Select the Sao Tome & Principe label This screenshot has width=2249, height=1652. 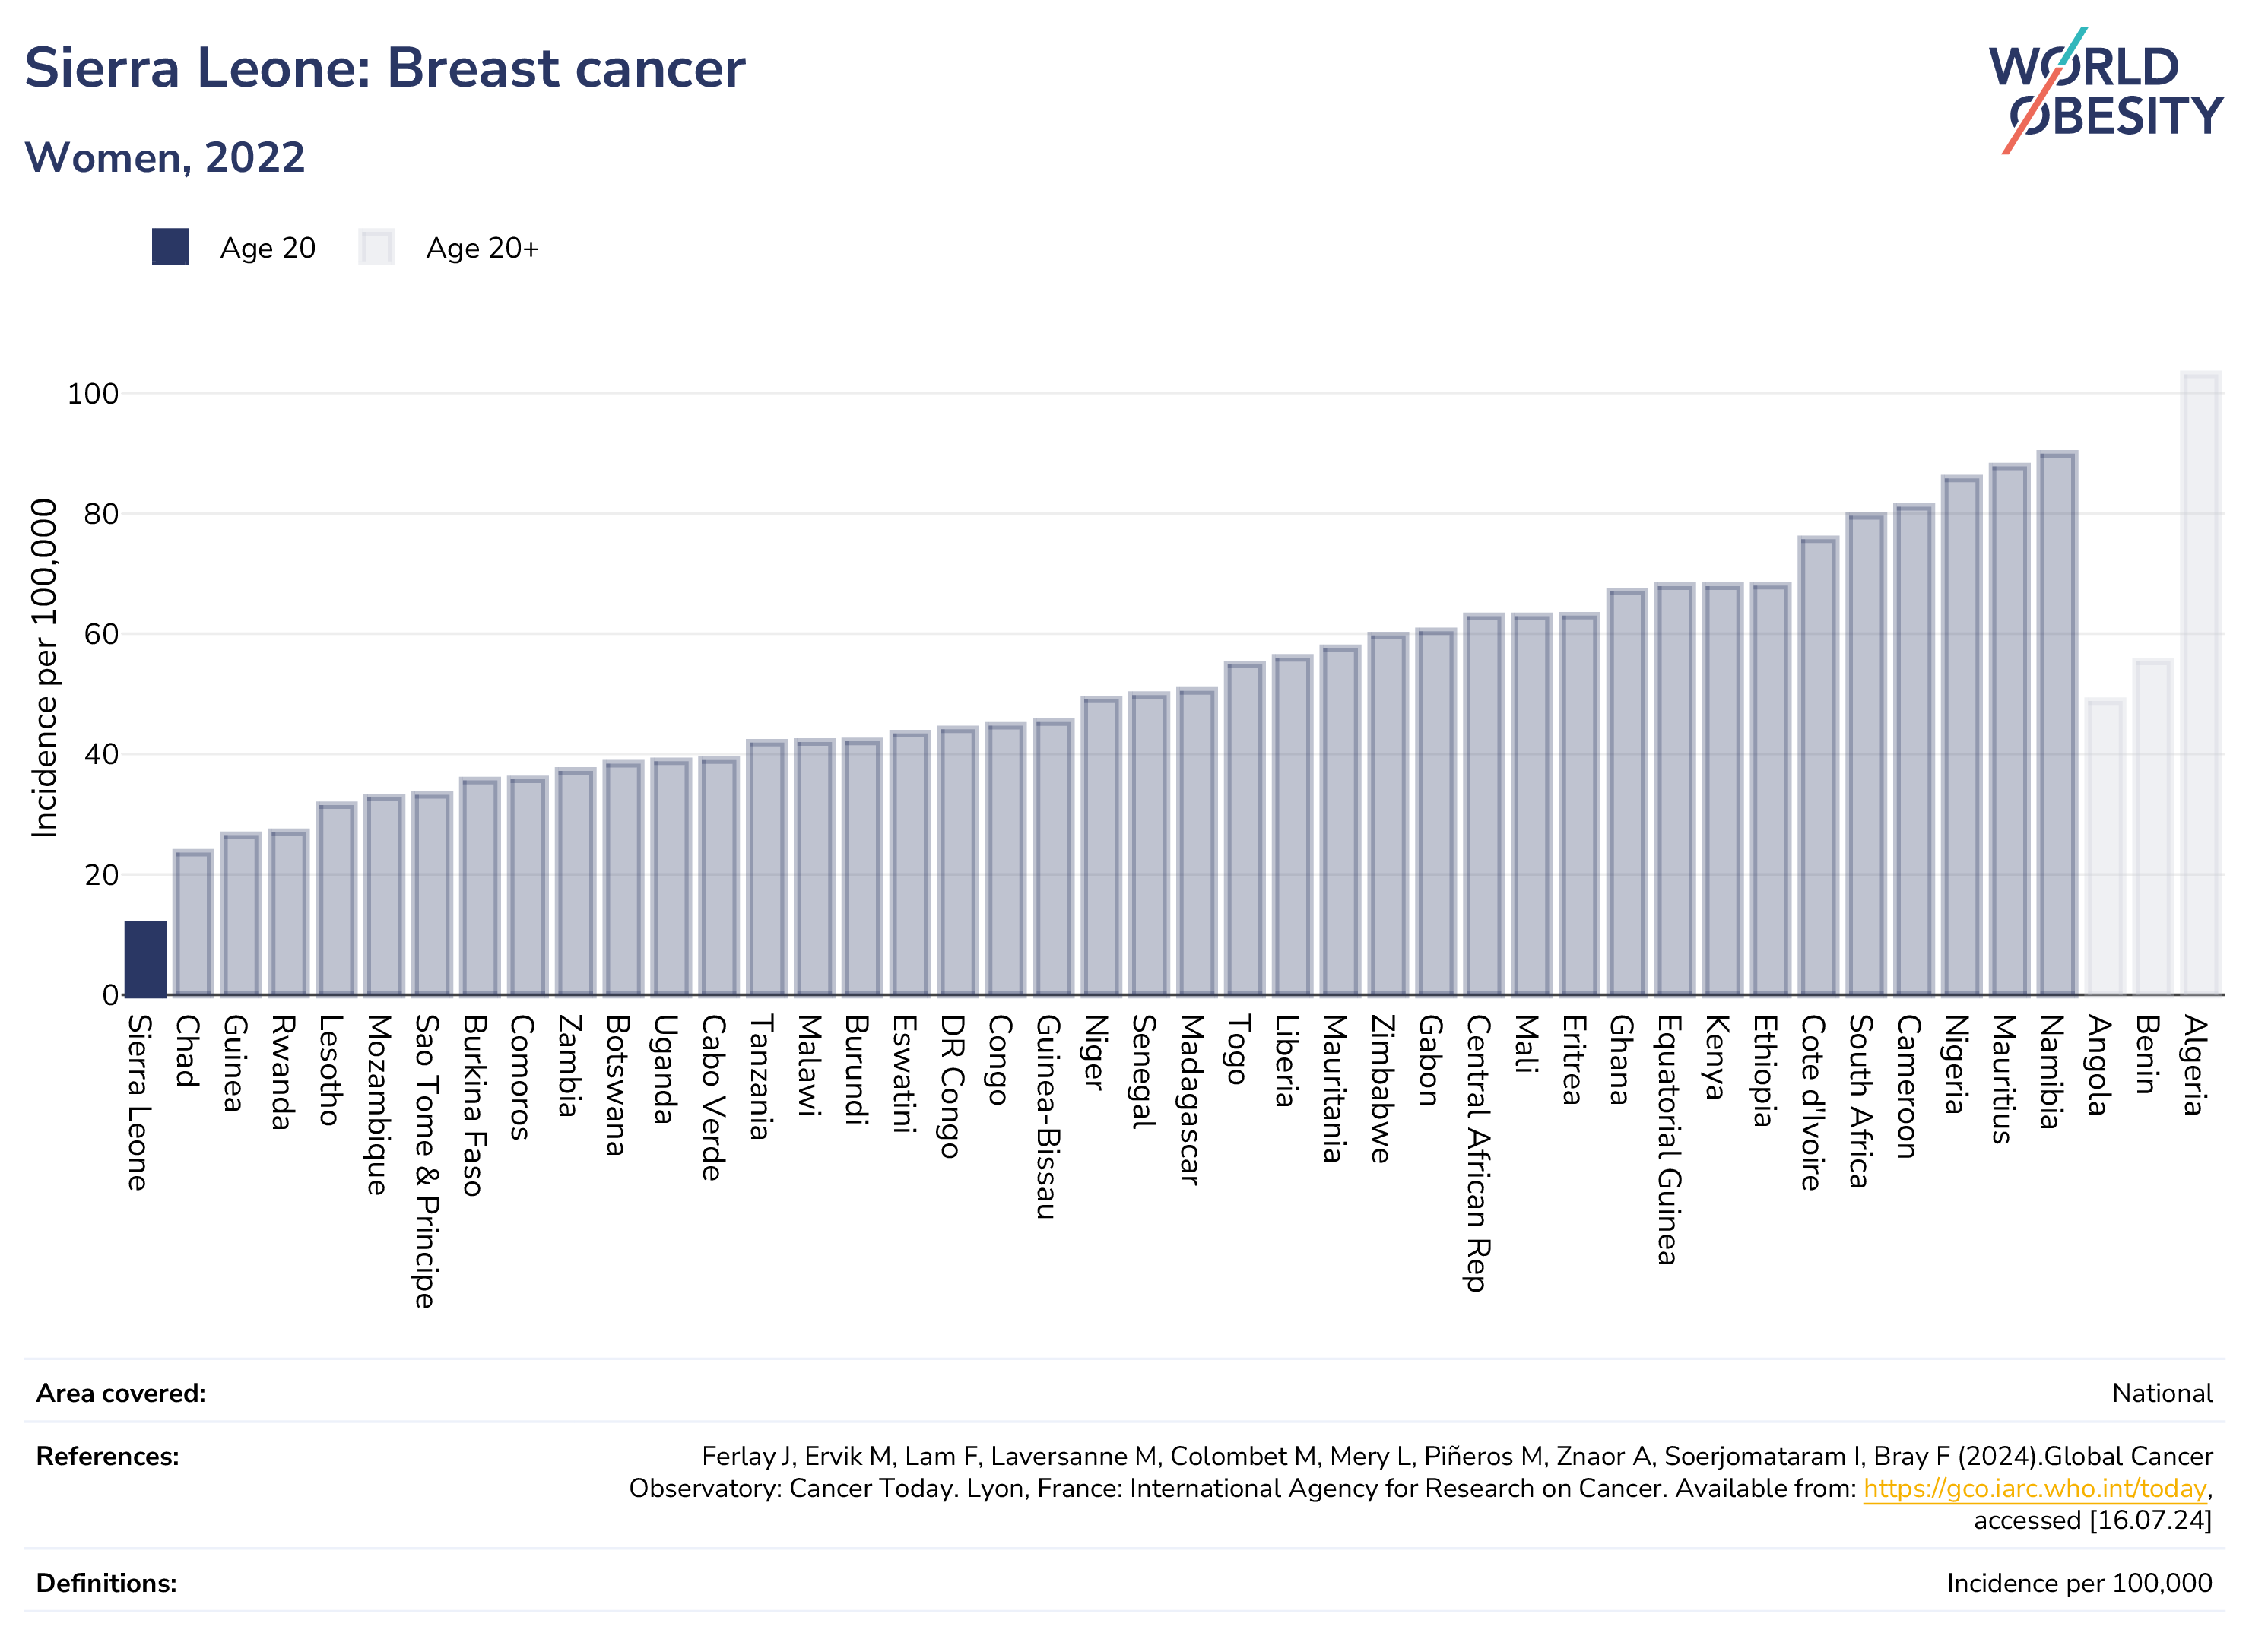click(427, 1161)
